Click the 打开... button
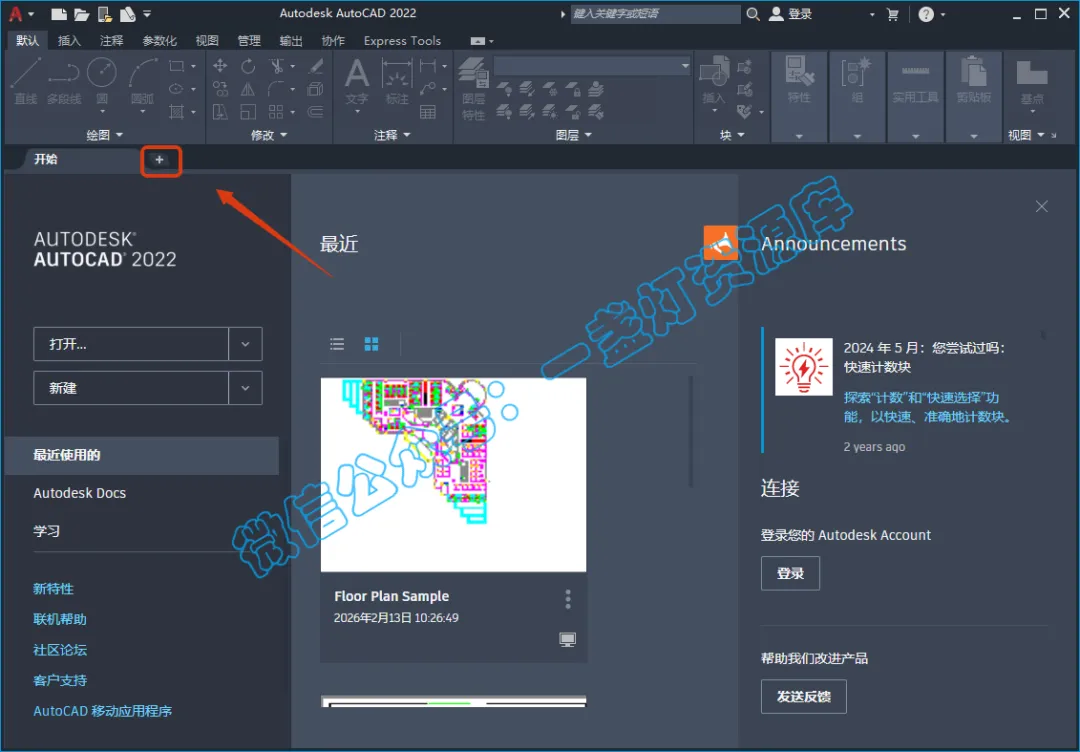 point(131,344)
